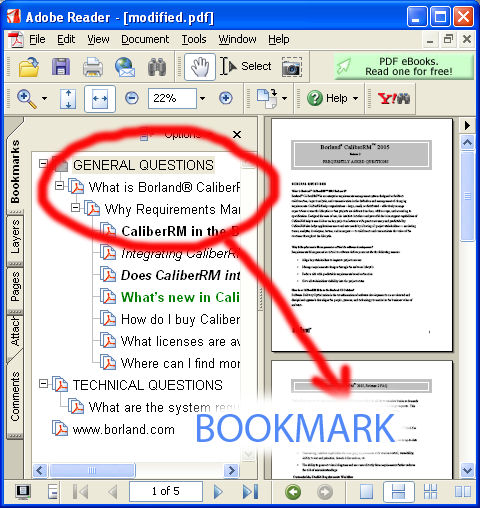Rotate the page view icon

[267, 98]
